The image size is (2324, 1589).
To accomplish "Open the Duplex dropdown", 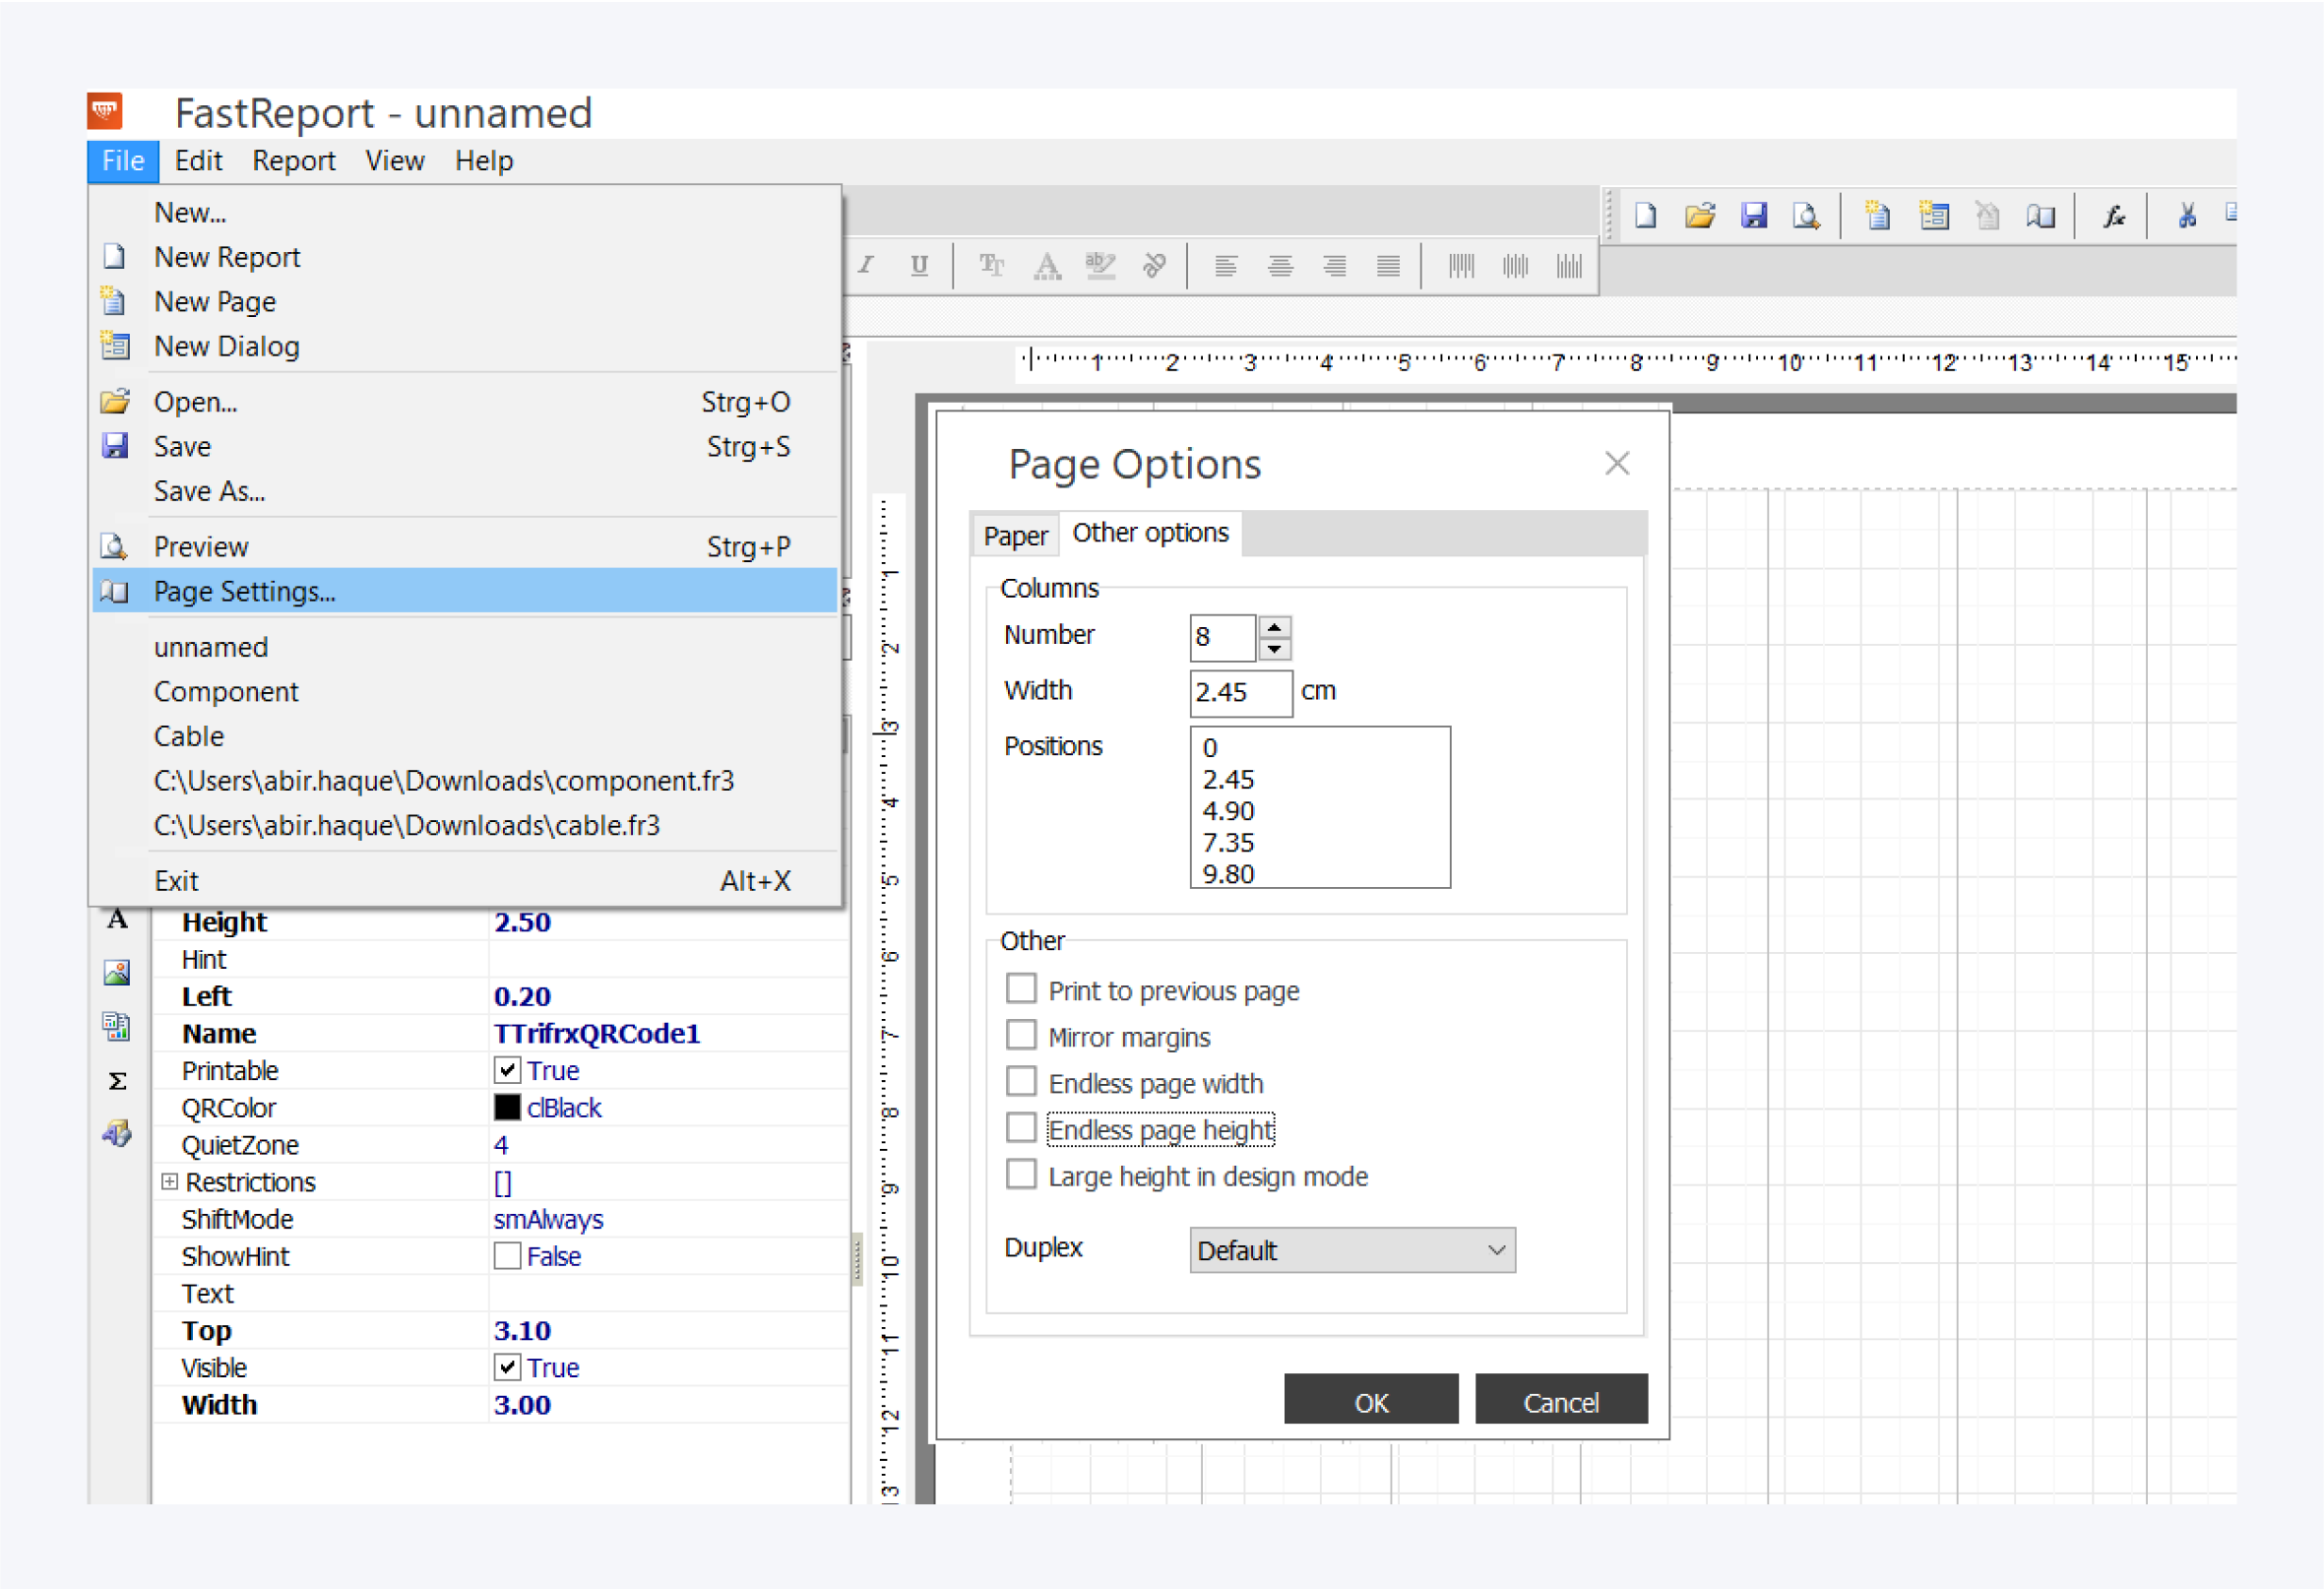I will (x=1352, y=1250).
